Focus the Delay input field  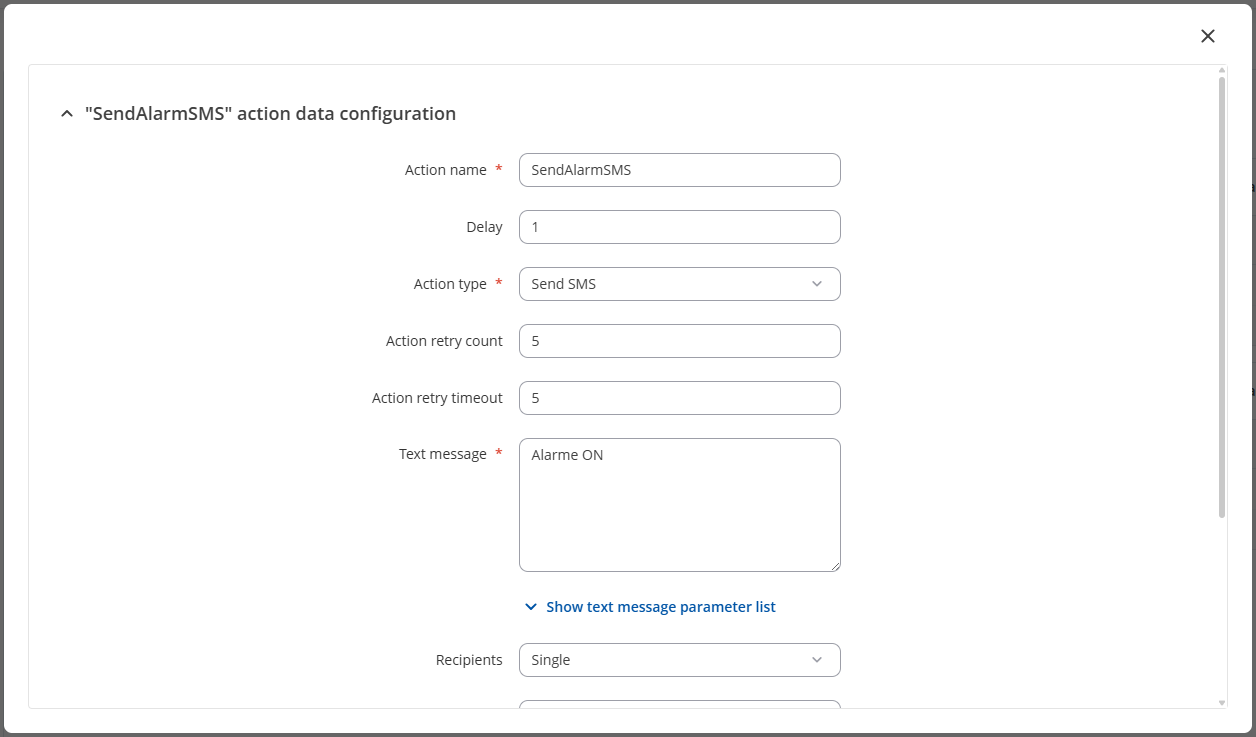679,227
